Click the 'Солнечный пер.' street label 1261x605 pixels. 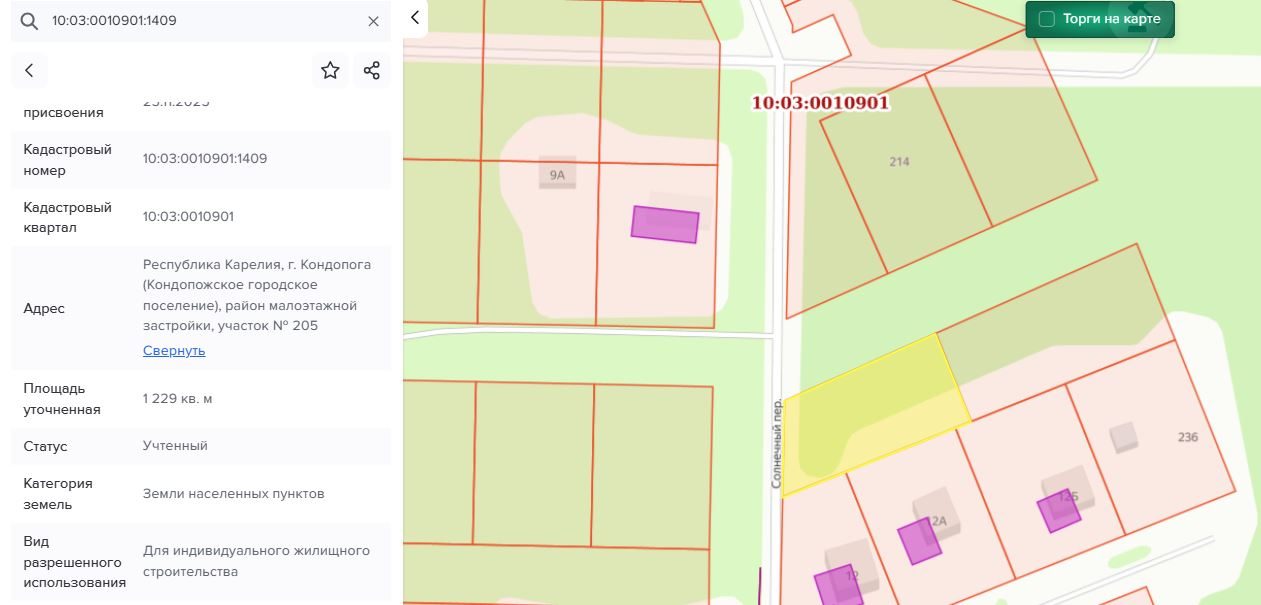pos(777,443)
